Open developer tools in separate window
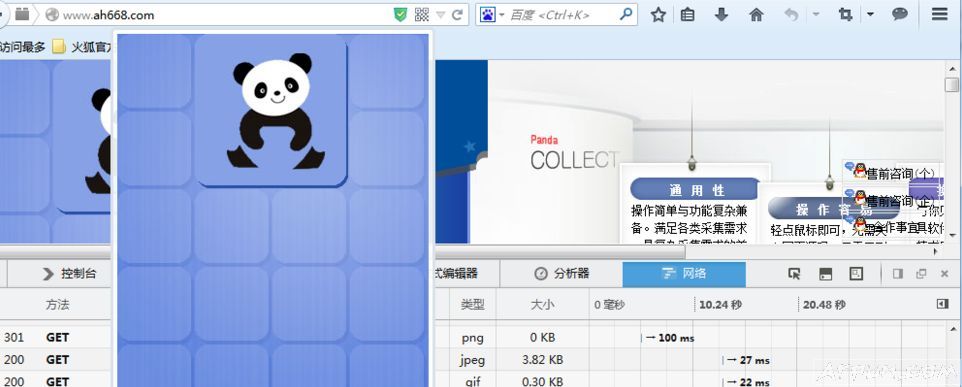The width and height of the screenshot is (962, 387). tap(921, 274)
